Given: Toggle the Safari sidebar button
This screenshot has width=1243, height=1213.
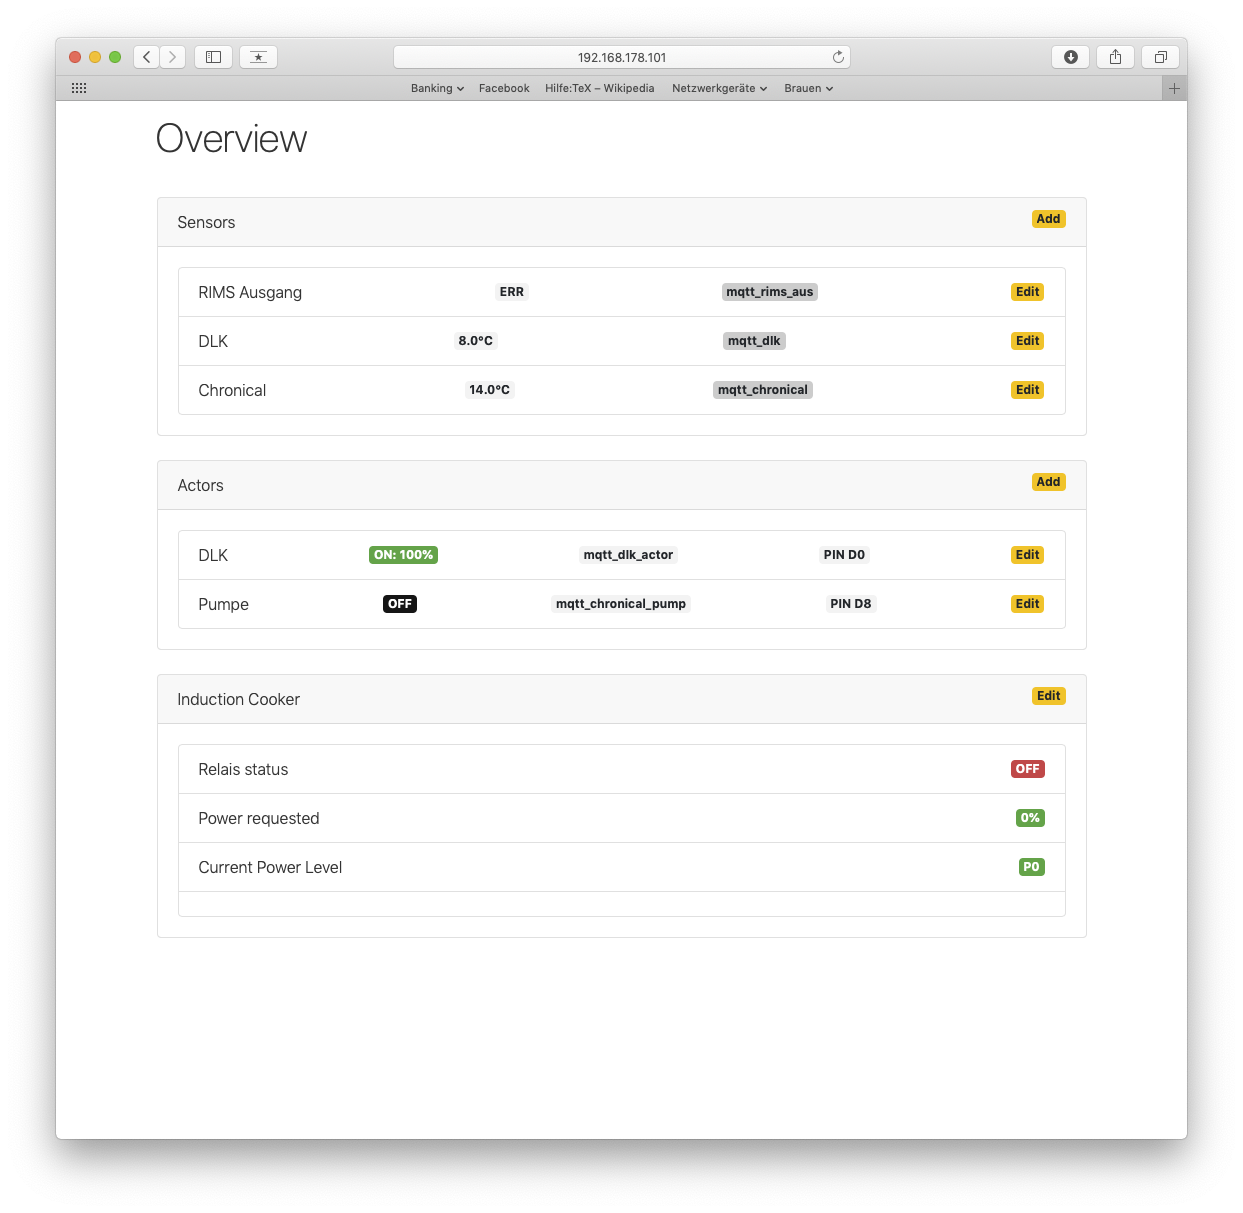Looking at the screenshot, I should coord(213,57).
